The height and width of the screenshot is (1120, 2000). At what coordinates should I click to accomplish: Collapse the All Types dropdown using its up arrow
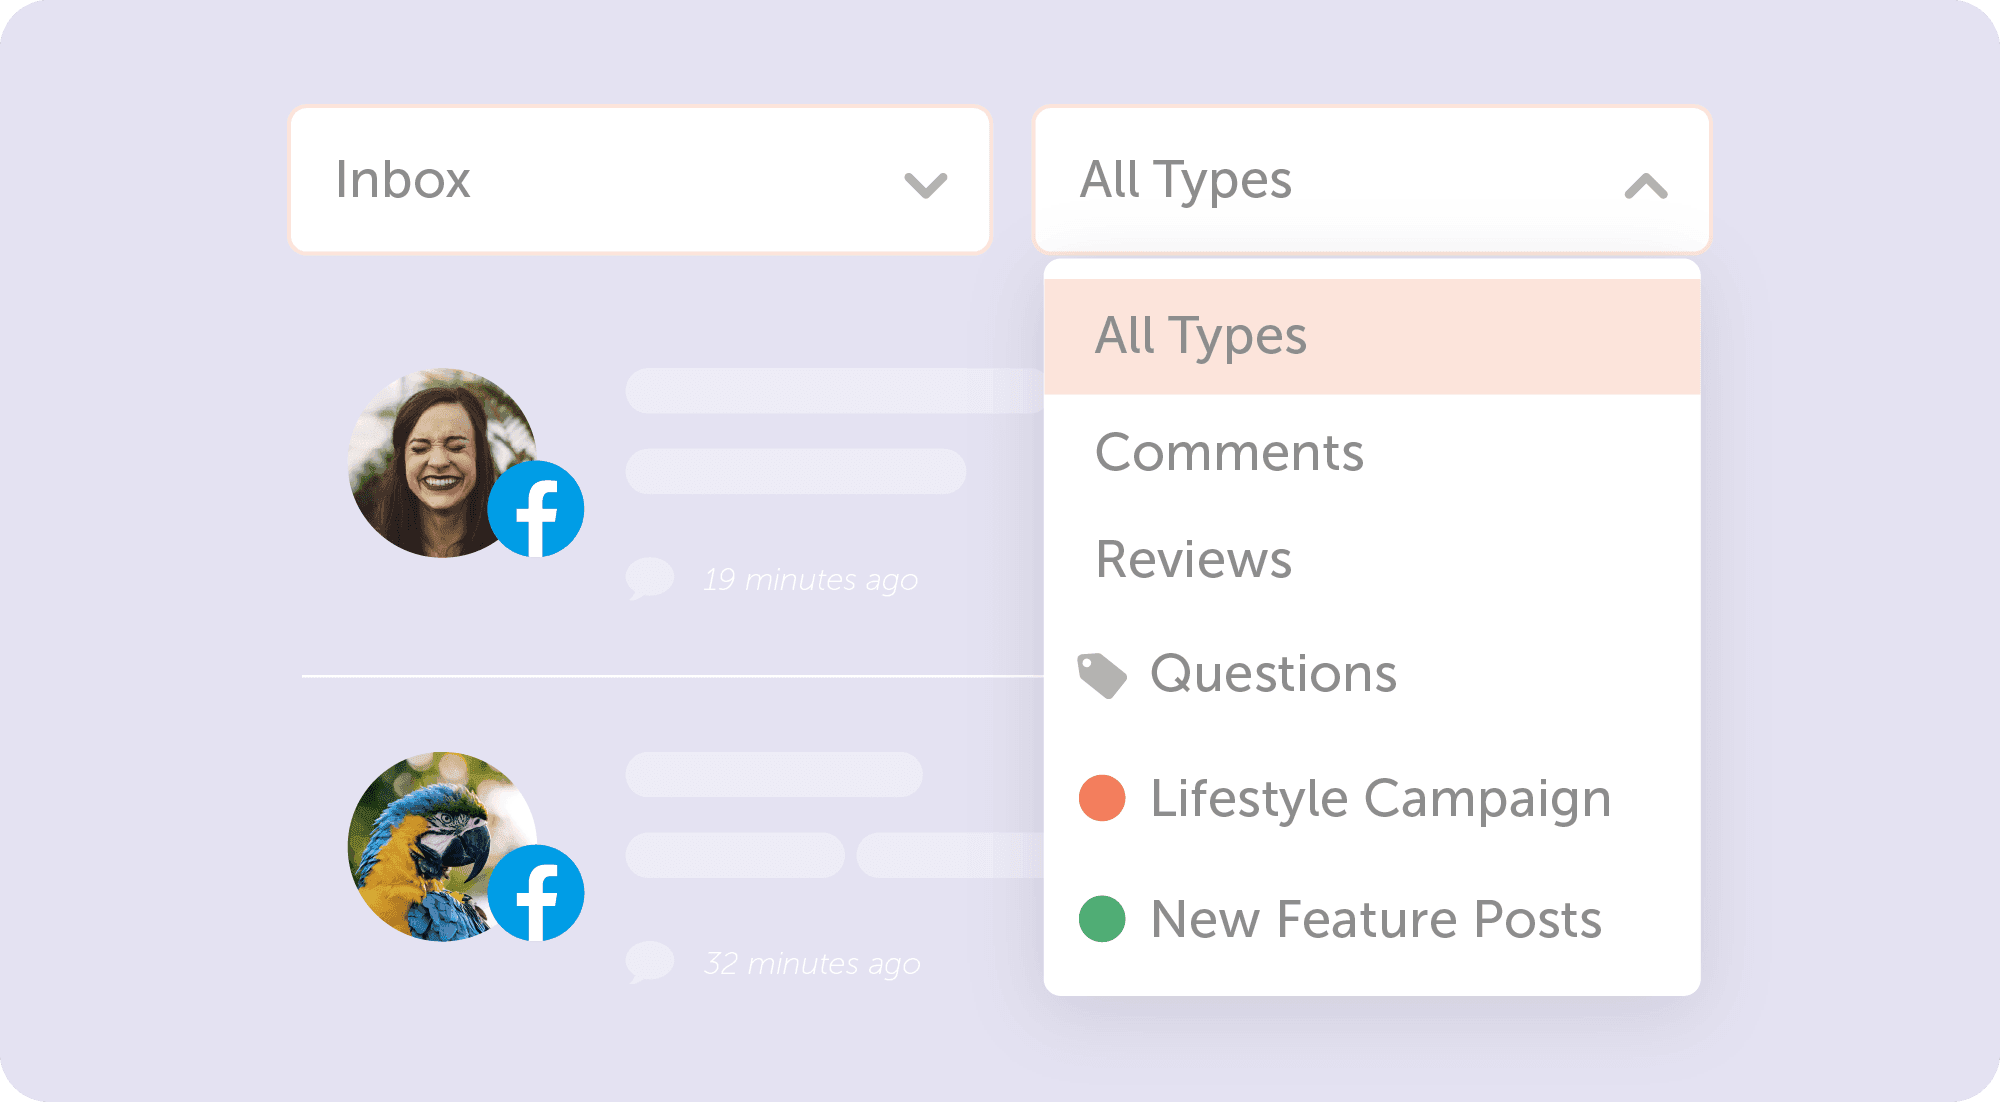[1646, 185]
